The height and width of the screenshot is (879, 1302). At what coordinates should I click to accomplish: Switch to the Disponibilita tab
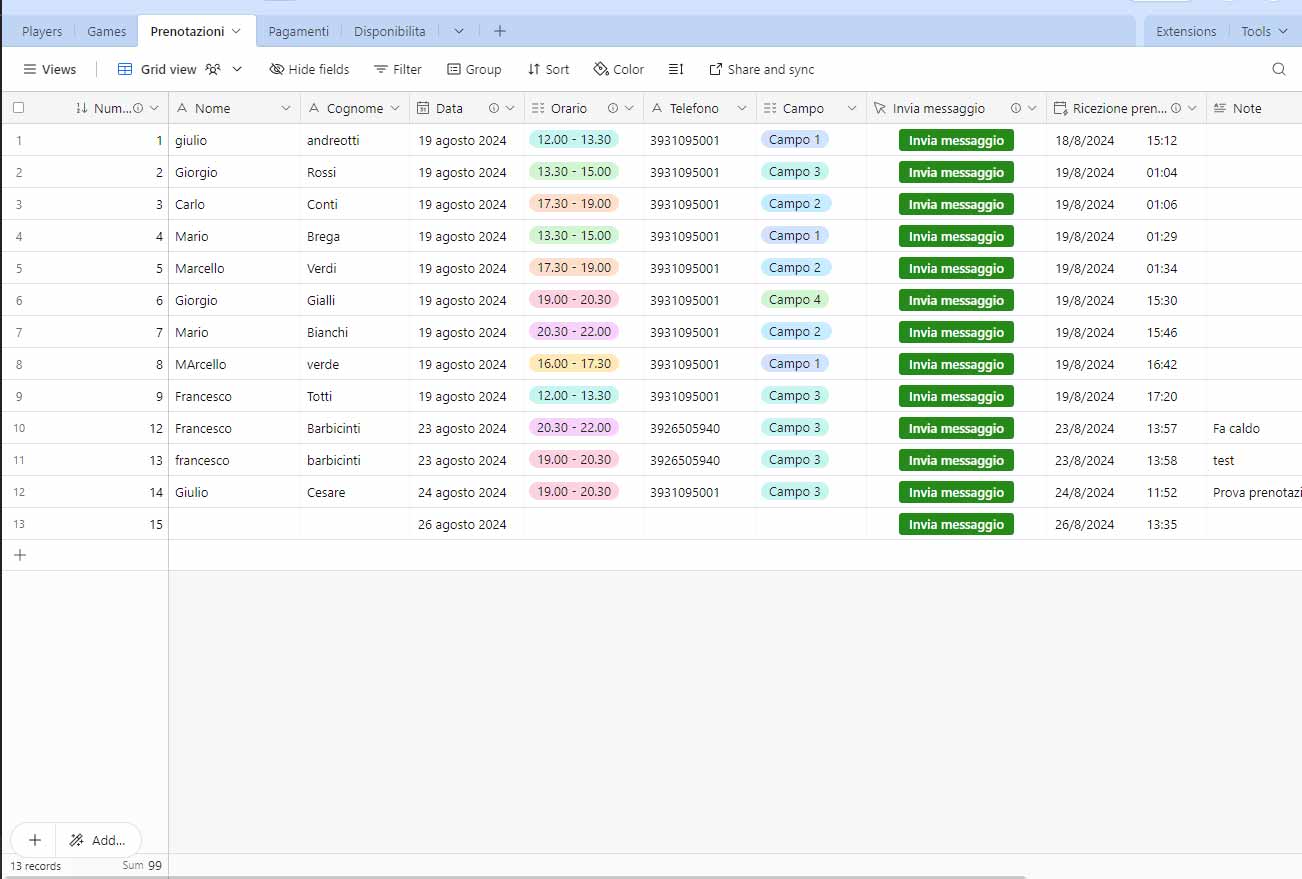tap(390, 31)
